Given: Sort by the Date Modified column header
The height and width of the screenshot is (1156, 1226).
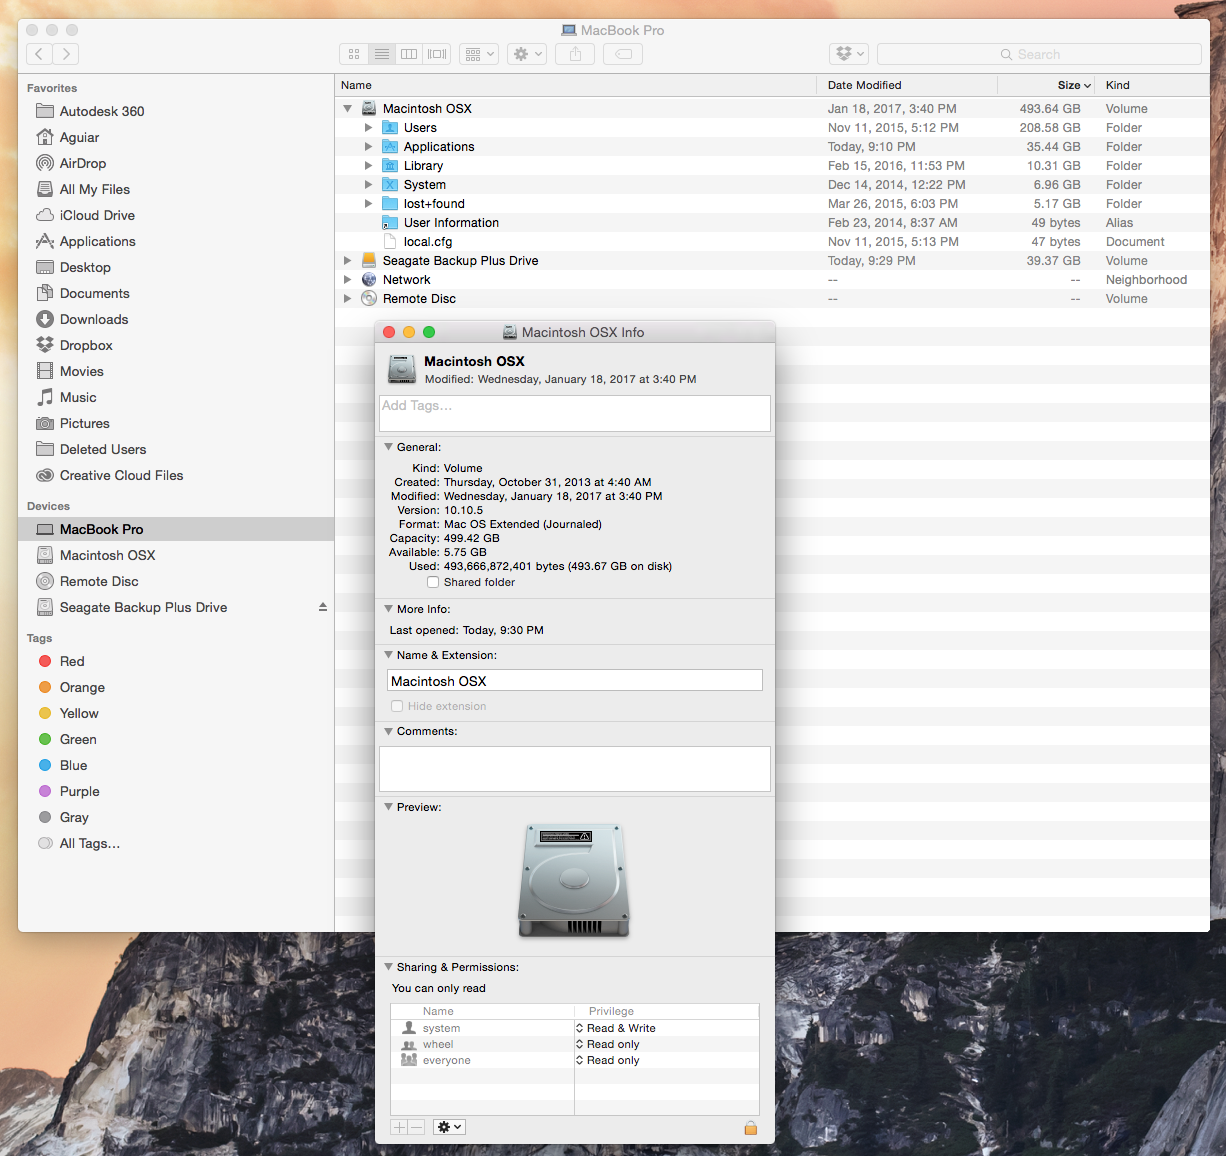Looking at the screenshot, I should [907, 85].
